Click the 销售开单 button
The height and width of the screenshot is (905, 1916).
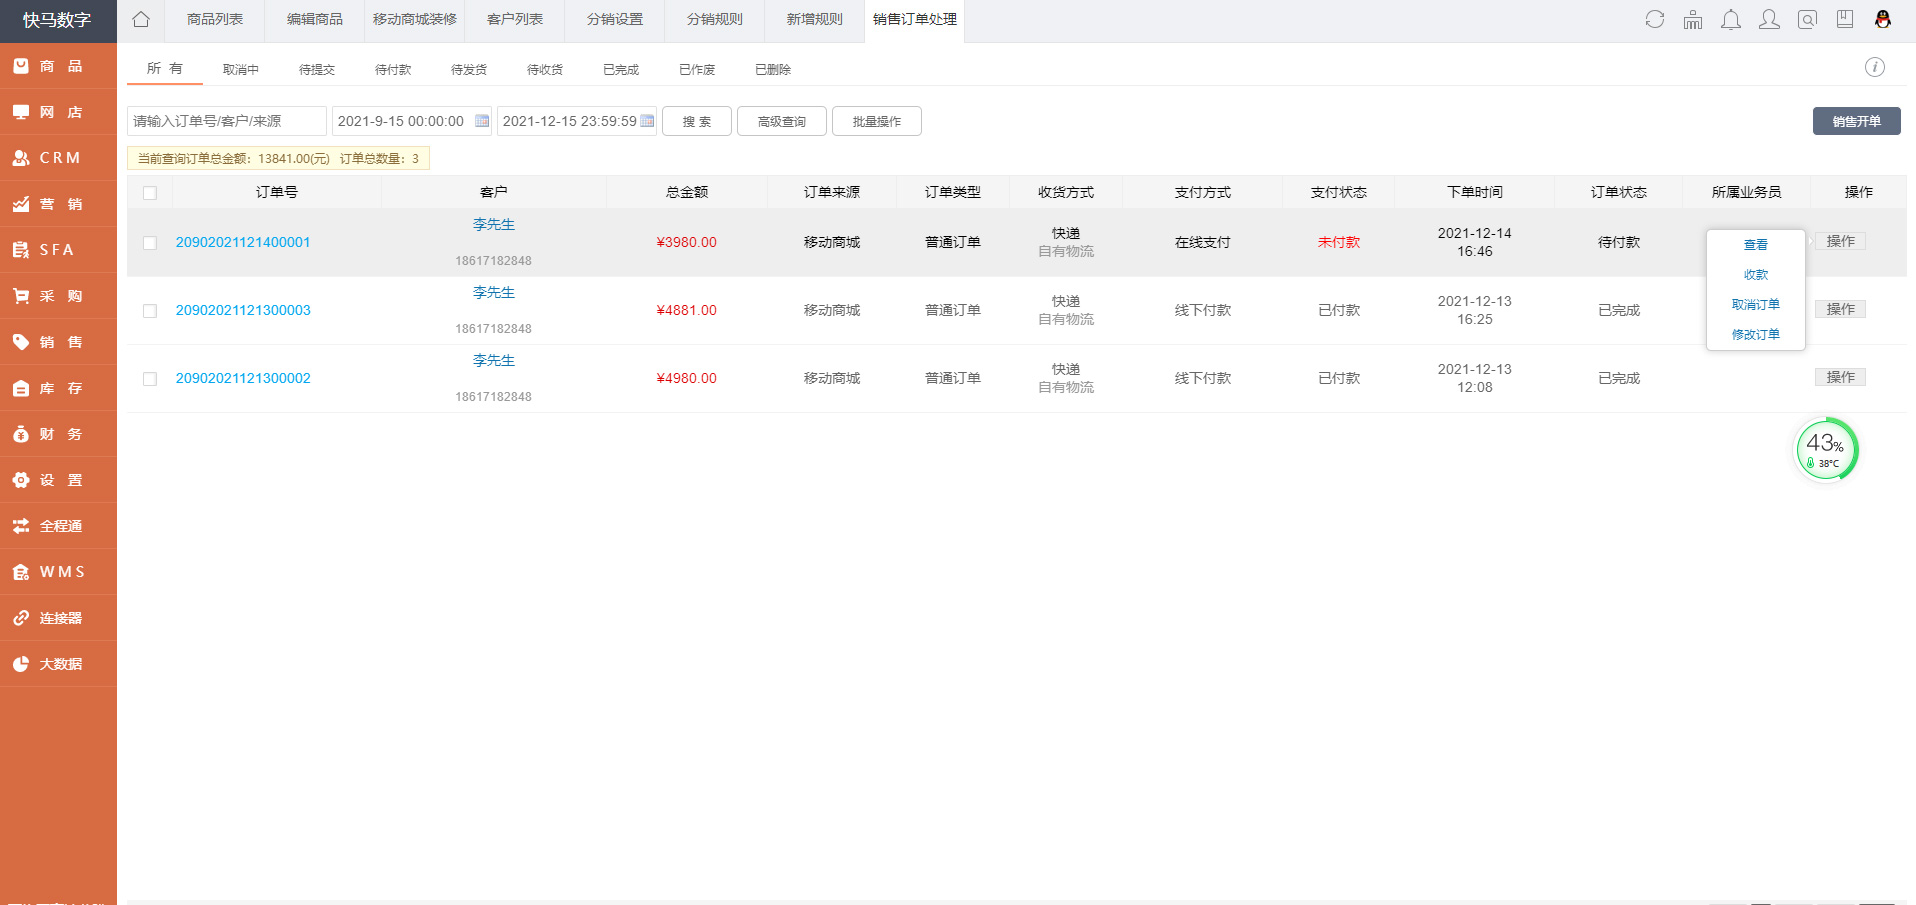coord(1856,121)
